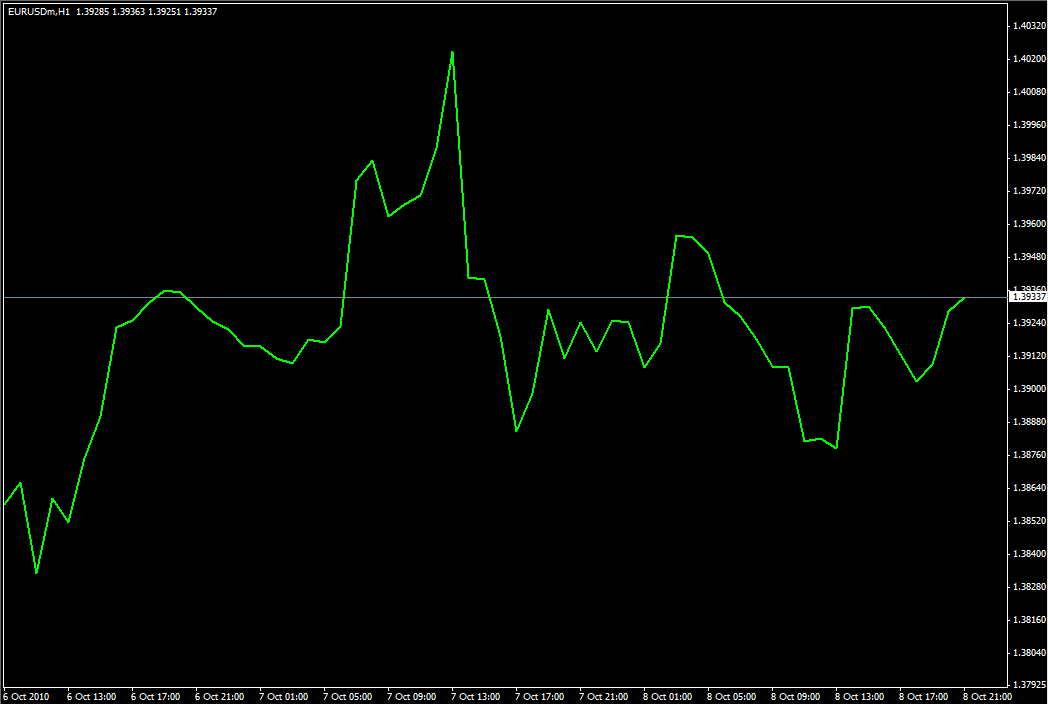
Task: Click the 1.39240 price axis label
Action: 1029,323
